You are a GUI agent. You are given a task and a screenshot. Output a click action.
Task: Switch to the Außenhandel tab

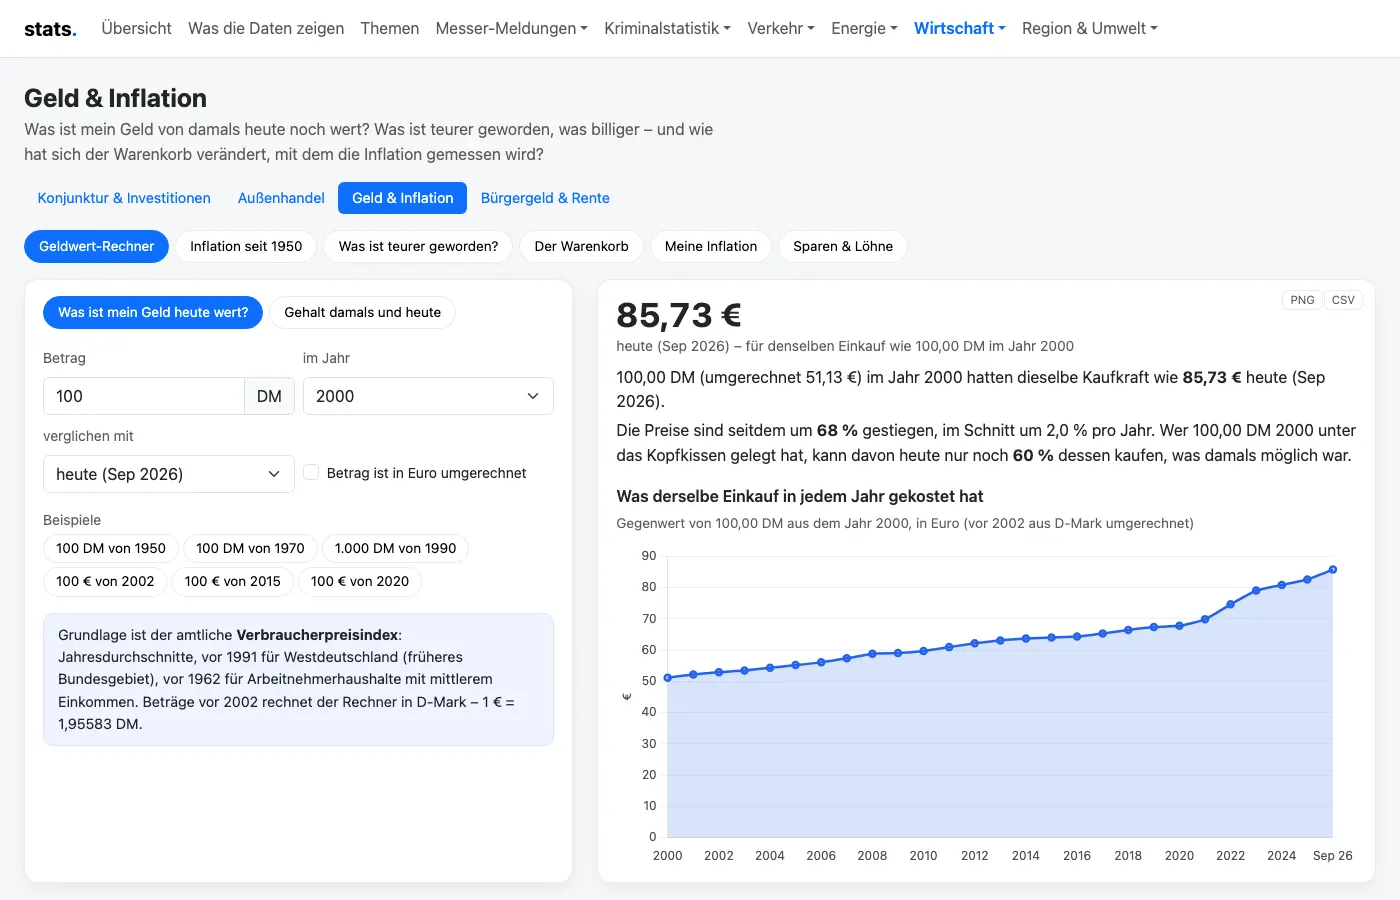281,198
